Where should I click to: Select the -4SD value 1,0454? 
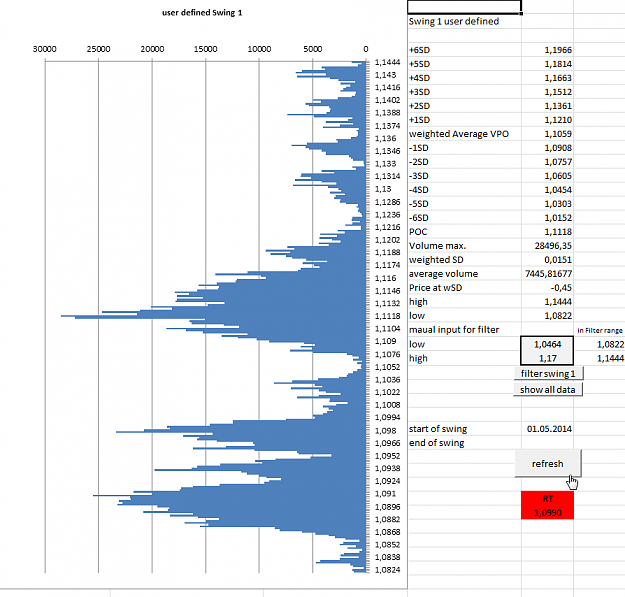pyautogui.click(x=558, y=190)
